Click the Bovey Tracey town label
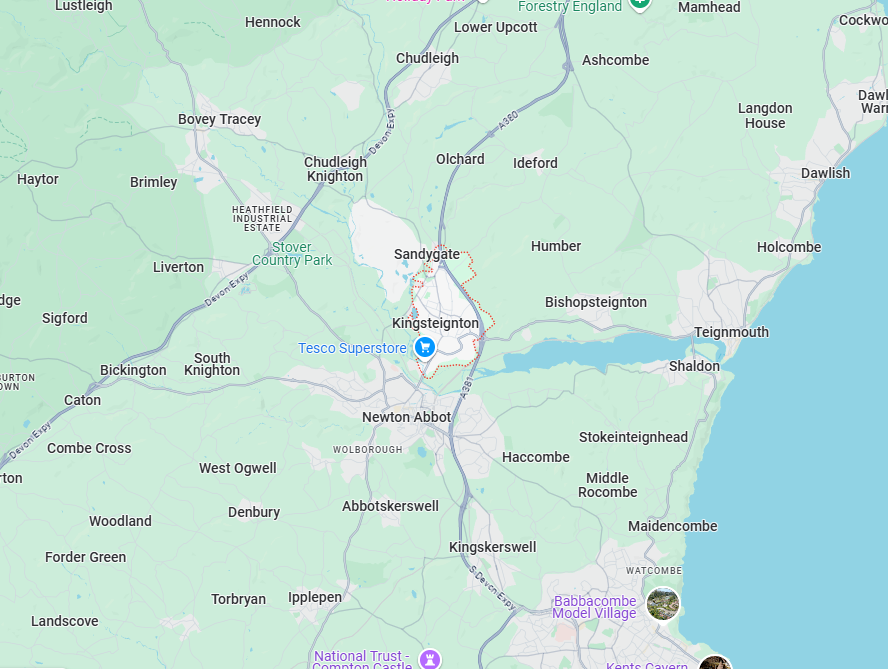888x669 pixels. coord(220,120)
